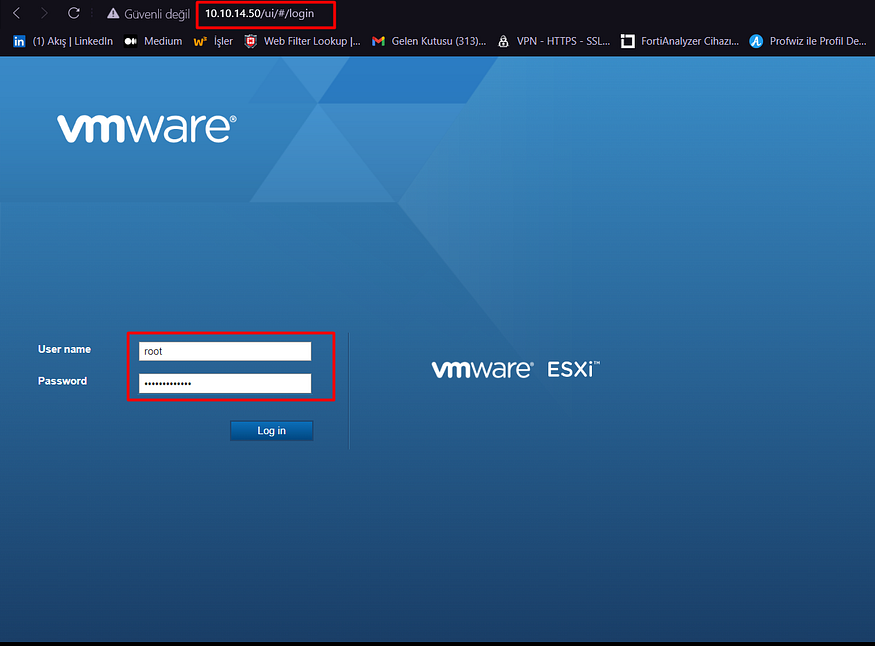Open the İşler bookmarks label
The width and height of the screenshot is (875, 646).
coord(223,41)
